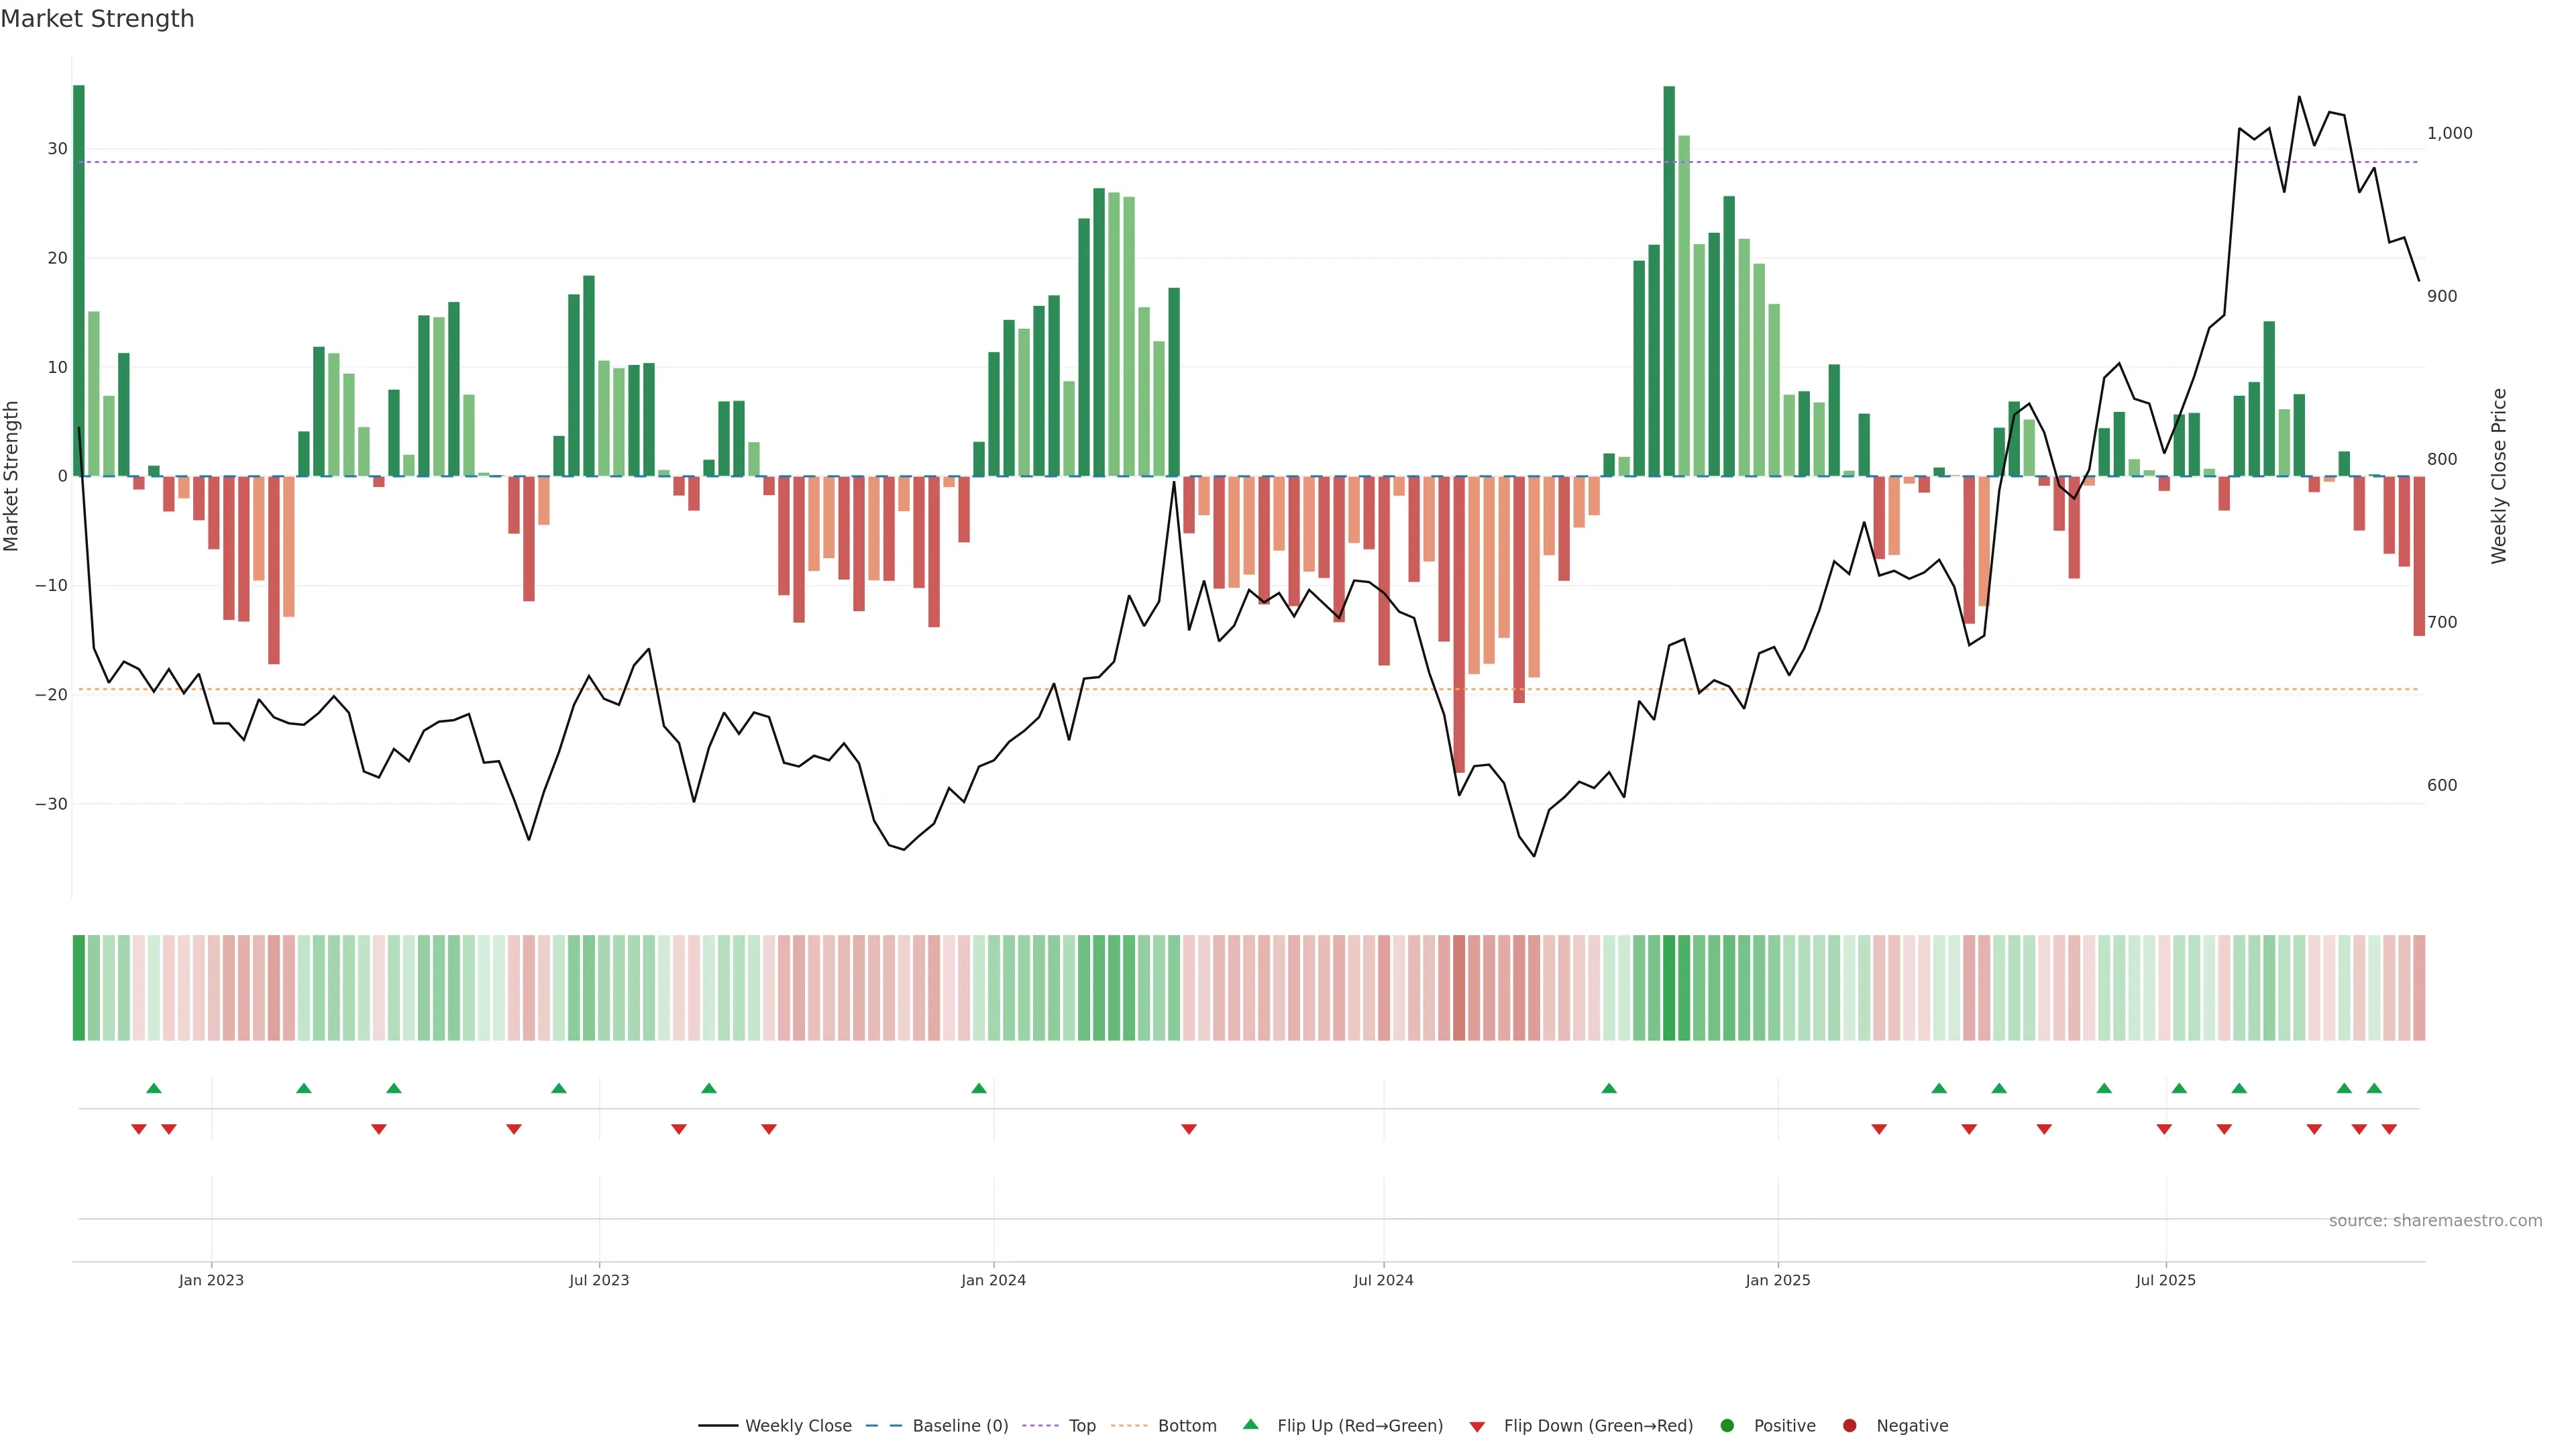This screenshot has height=1449, width=2576.
Task: Click flip-up marker just before Jan 2024
Action: click(x=979, y=1088)
